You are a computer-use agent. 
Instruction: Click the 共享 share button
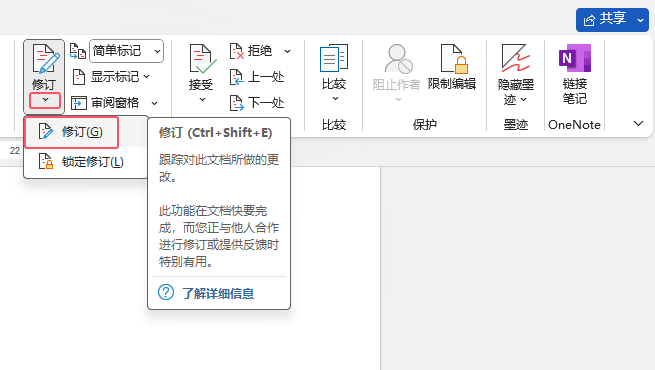point(605,19)
